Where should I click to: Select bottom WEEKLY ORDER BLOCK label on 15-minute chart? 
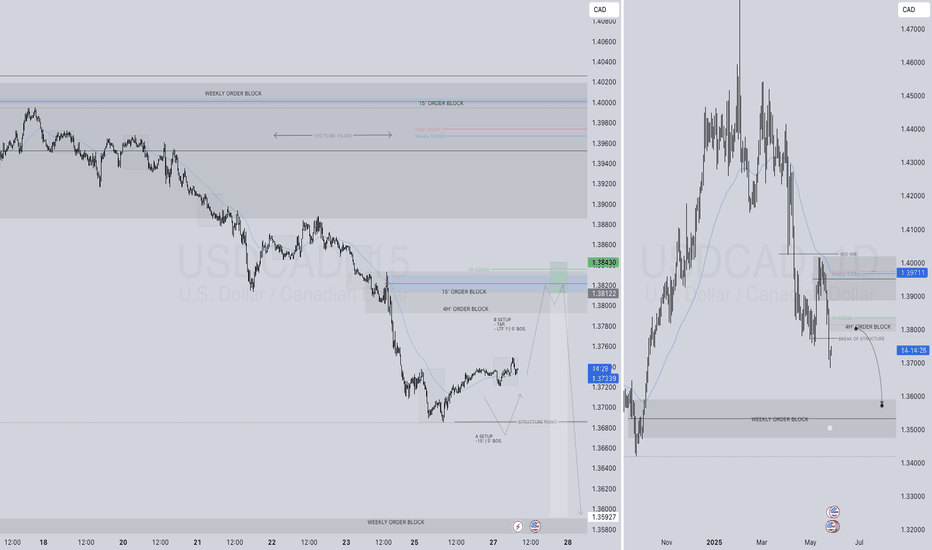tap(396, 522)
